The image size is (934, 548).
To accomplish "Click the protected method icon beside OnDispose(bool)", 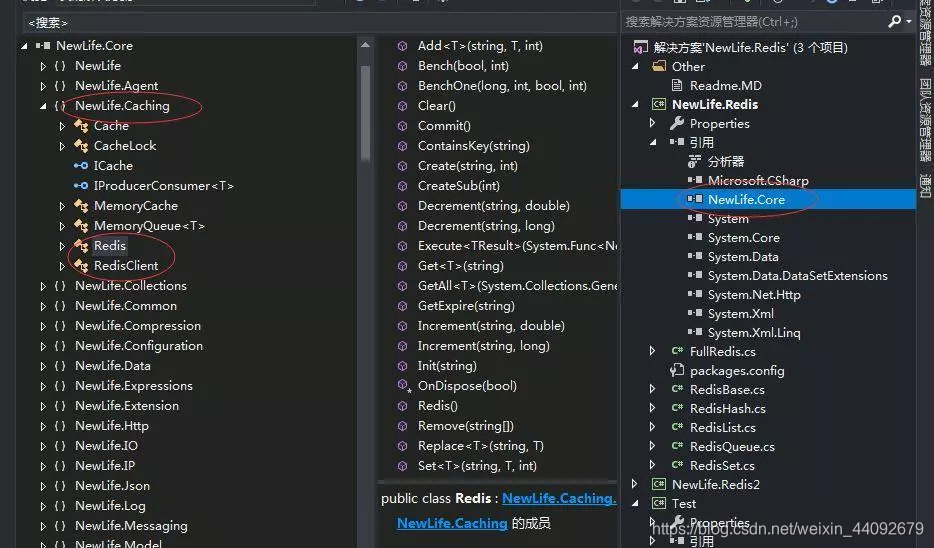I will point(404,386).
